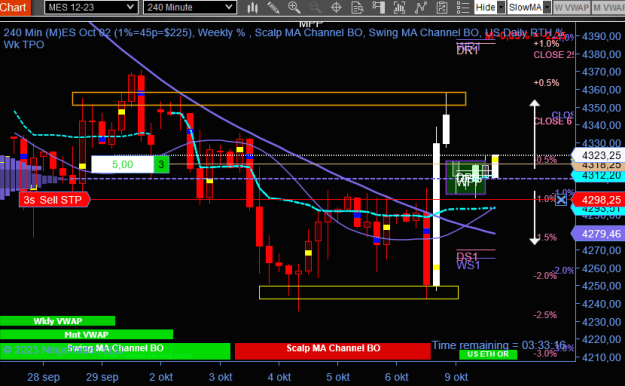This screenshot has height=386, width=625.
Task: Expand the SlowMA dropdown arrow
Action: 547,7
